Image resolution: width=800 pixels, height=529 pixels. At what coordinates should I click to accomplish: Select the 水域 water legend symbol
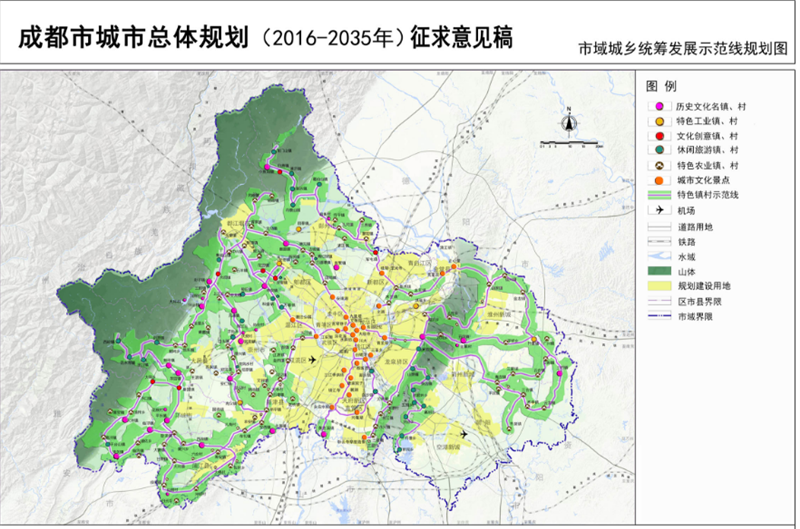658,258
